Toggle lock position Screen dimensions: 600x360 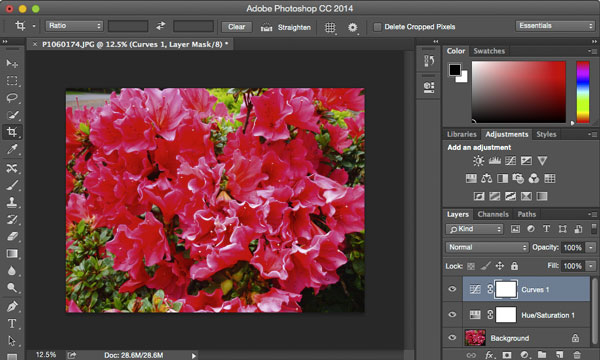coord(500,266)
